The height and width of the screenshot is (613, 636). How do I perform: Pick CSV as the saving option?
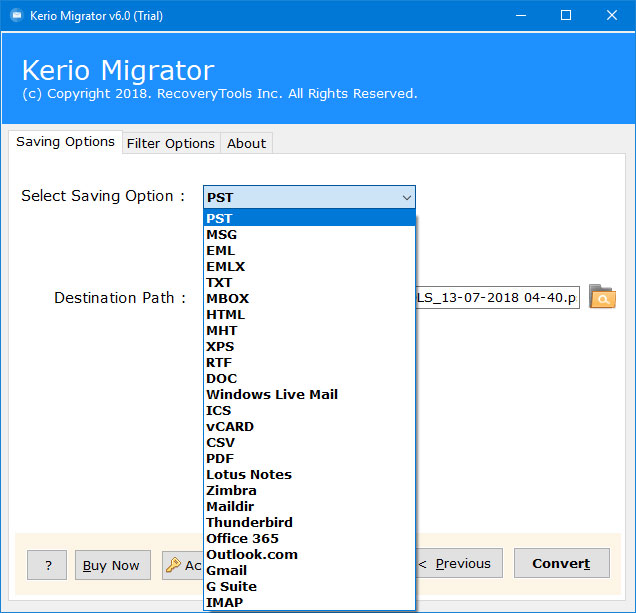coord(309,443)
